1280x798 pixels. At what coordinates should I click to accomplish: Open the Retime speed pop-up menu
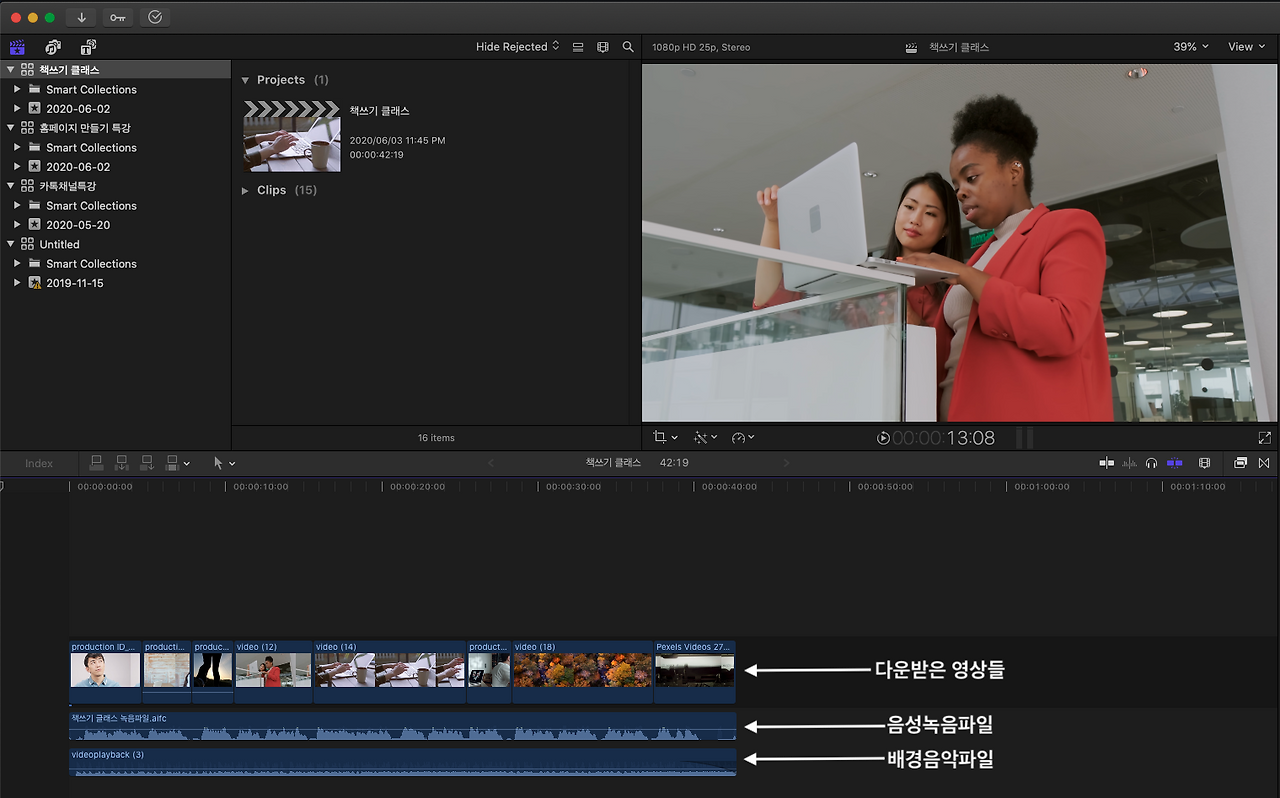743,438
